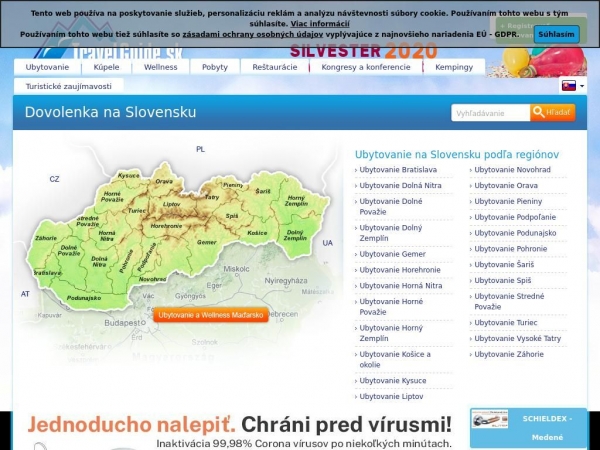Click Ubytovanie a Wellness Maďarsko button
Image resolution: width=600 pixels, height=450 pixels.
pos(211,315)
